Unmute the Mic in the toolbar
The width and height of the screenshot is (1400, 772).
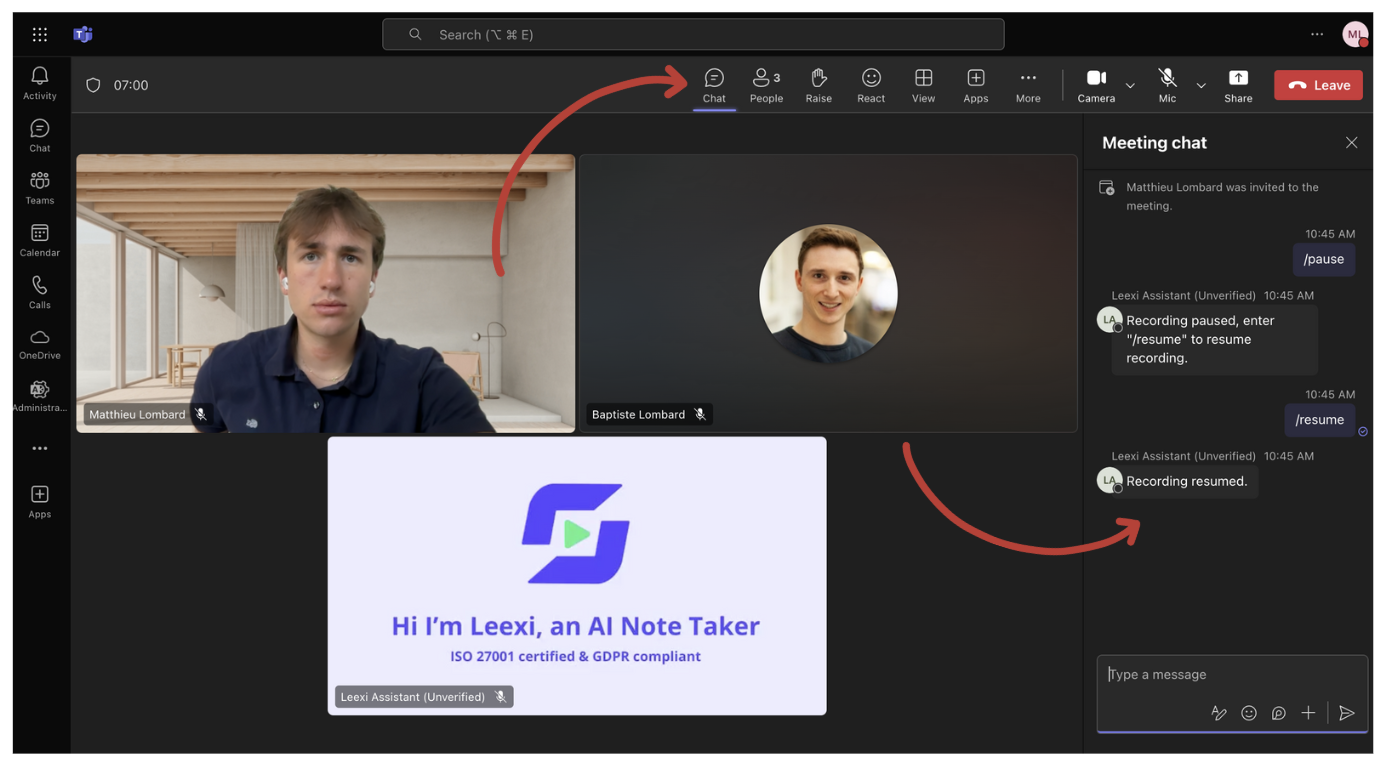click(x=1167, y=85)
